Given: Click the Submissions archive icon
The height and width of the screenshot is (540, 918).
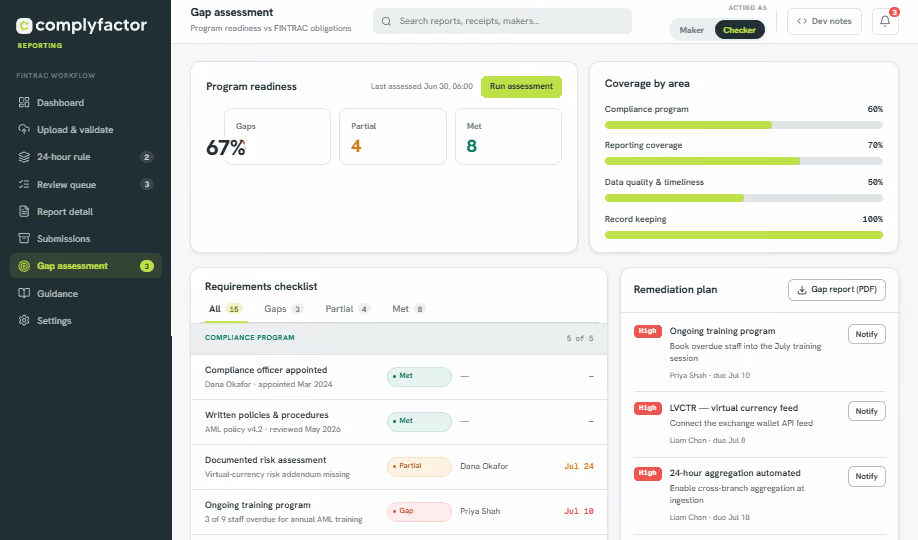Looking at the screenshot, I should click(x=24, y=238).
